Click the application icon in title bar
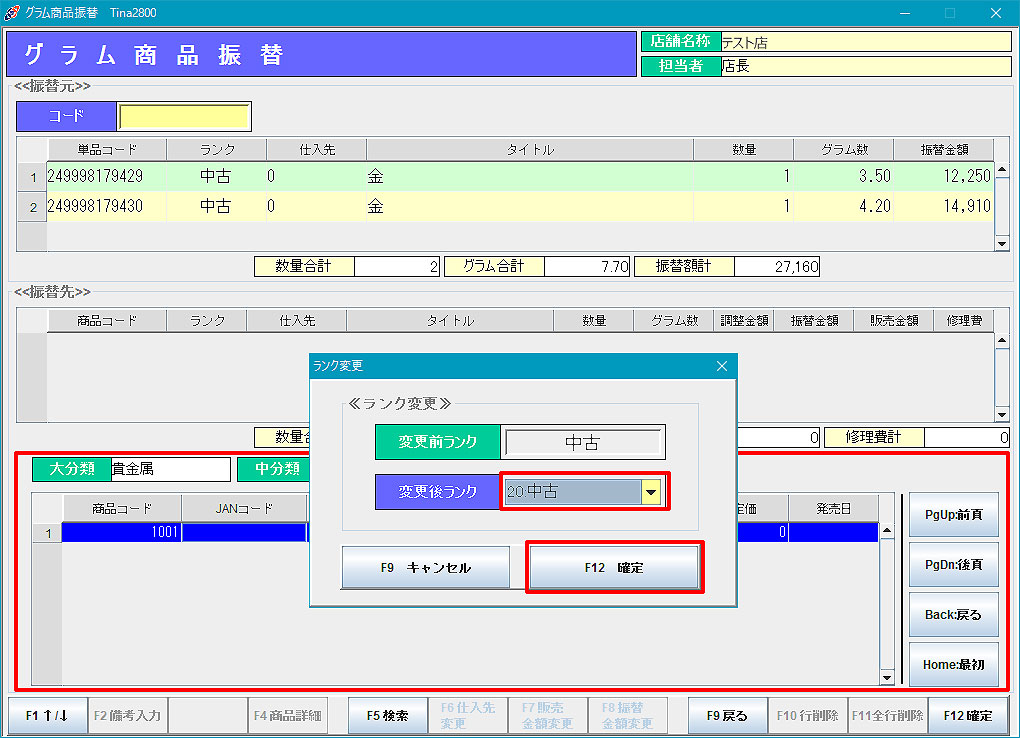The width and height of the screenshot is (1020, 738). coord(12,12)
